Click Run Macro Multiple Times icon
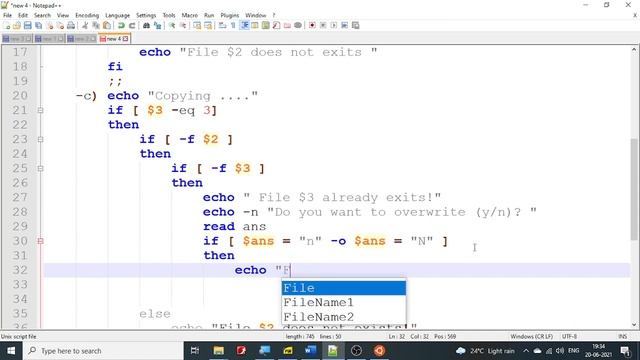 tap(344, 25)
